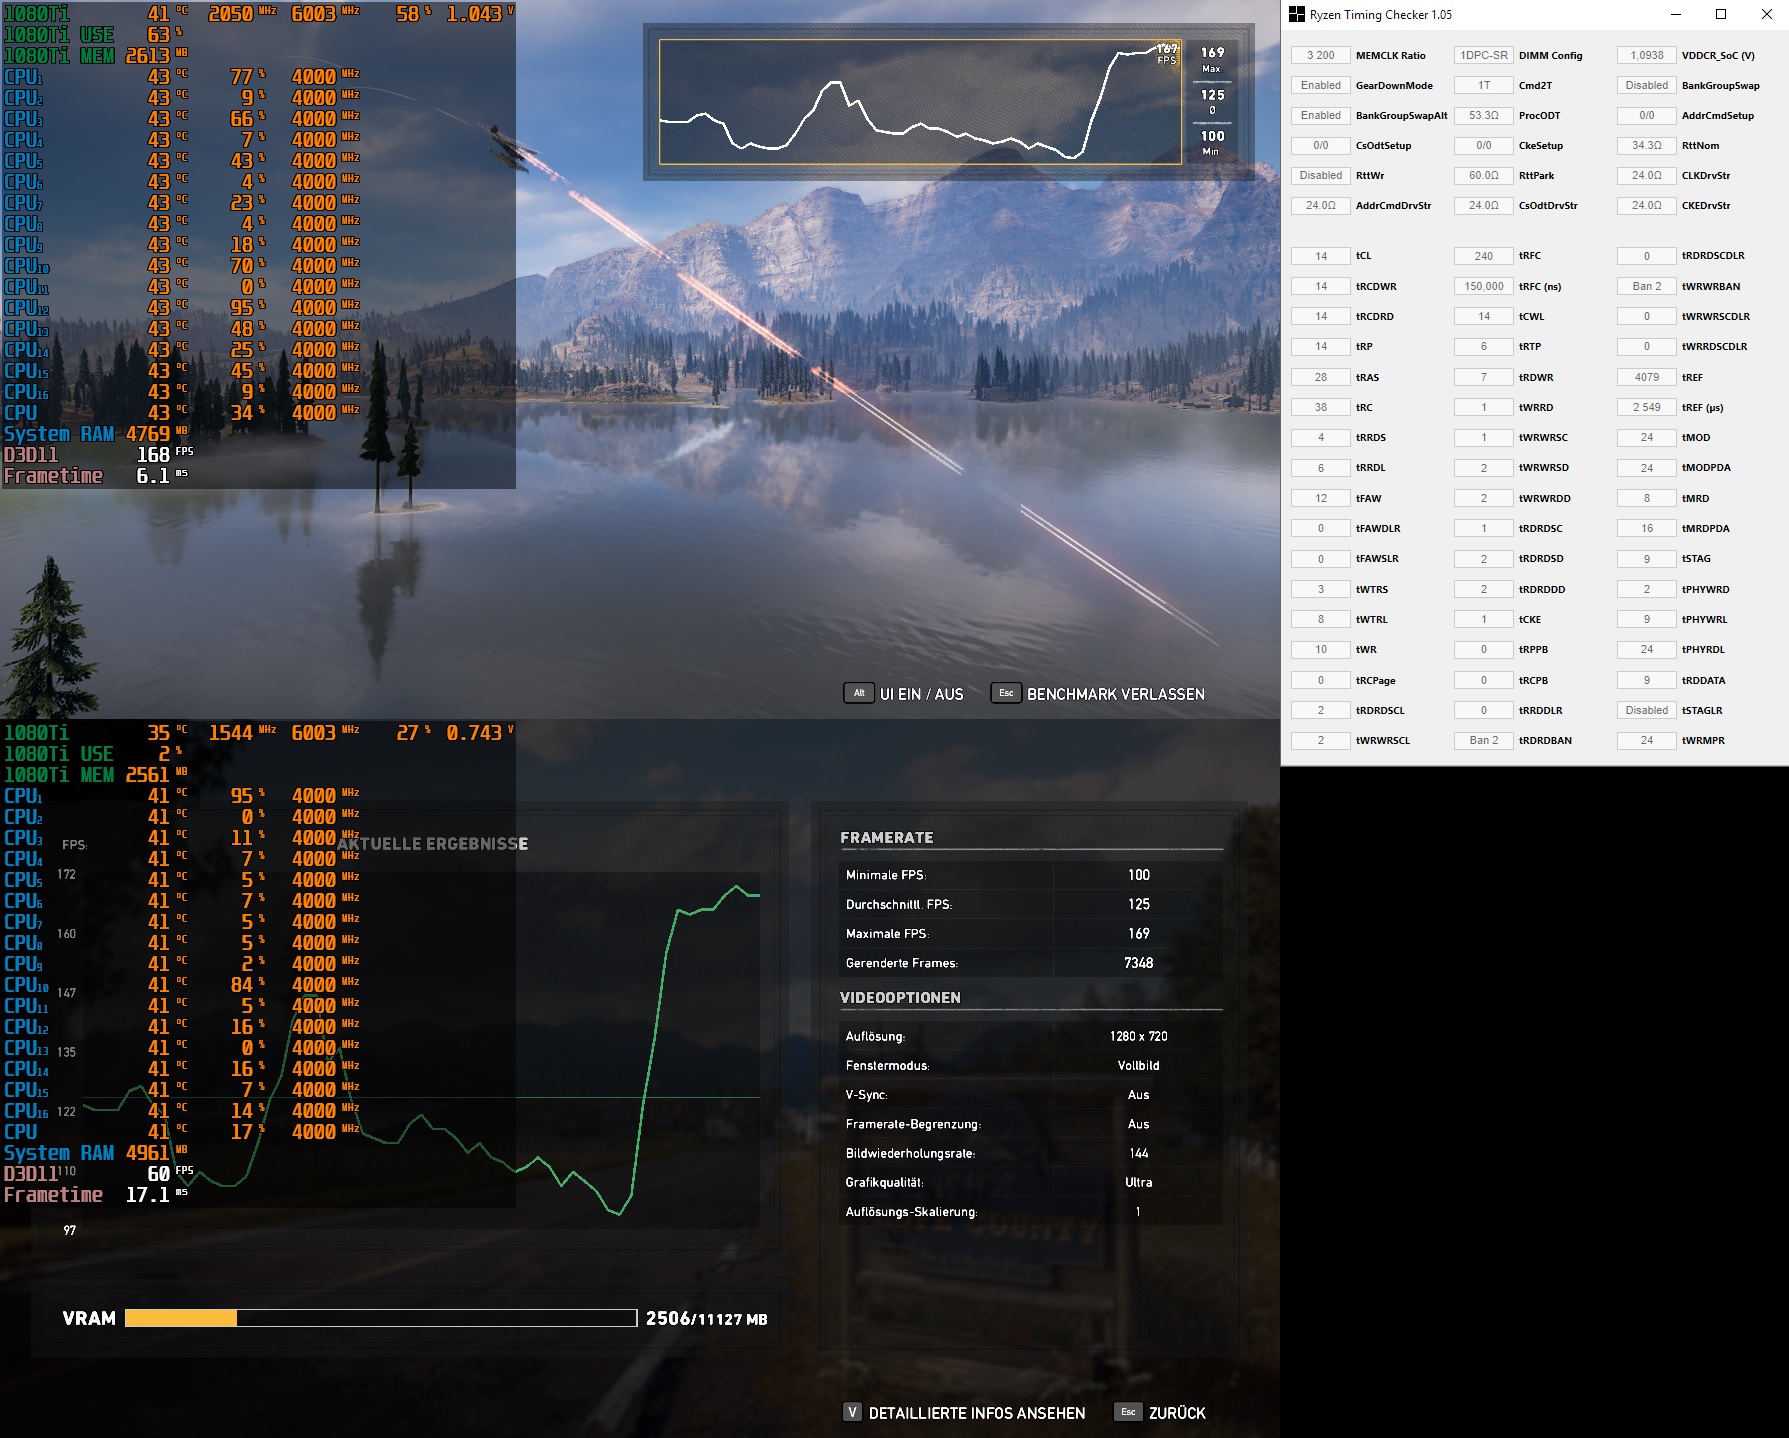Screen dimensions: 1789x1438
Task: Click the Ryzen Timing Checker app icon
Action: click(x=1296, y=14)
